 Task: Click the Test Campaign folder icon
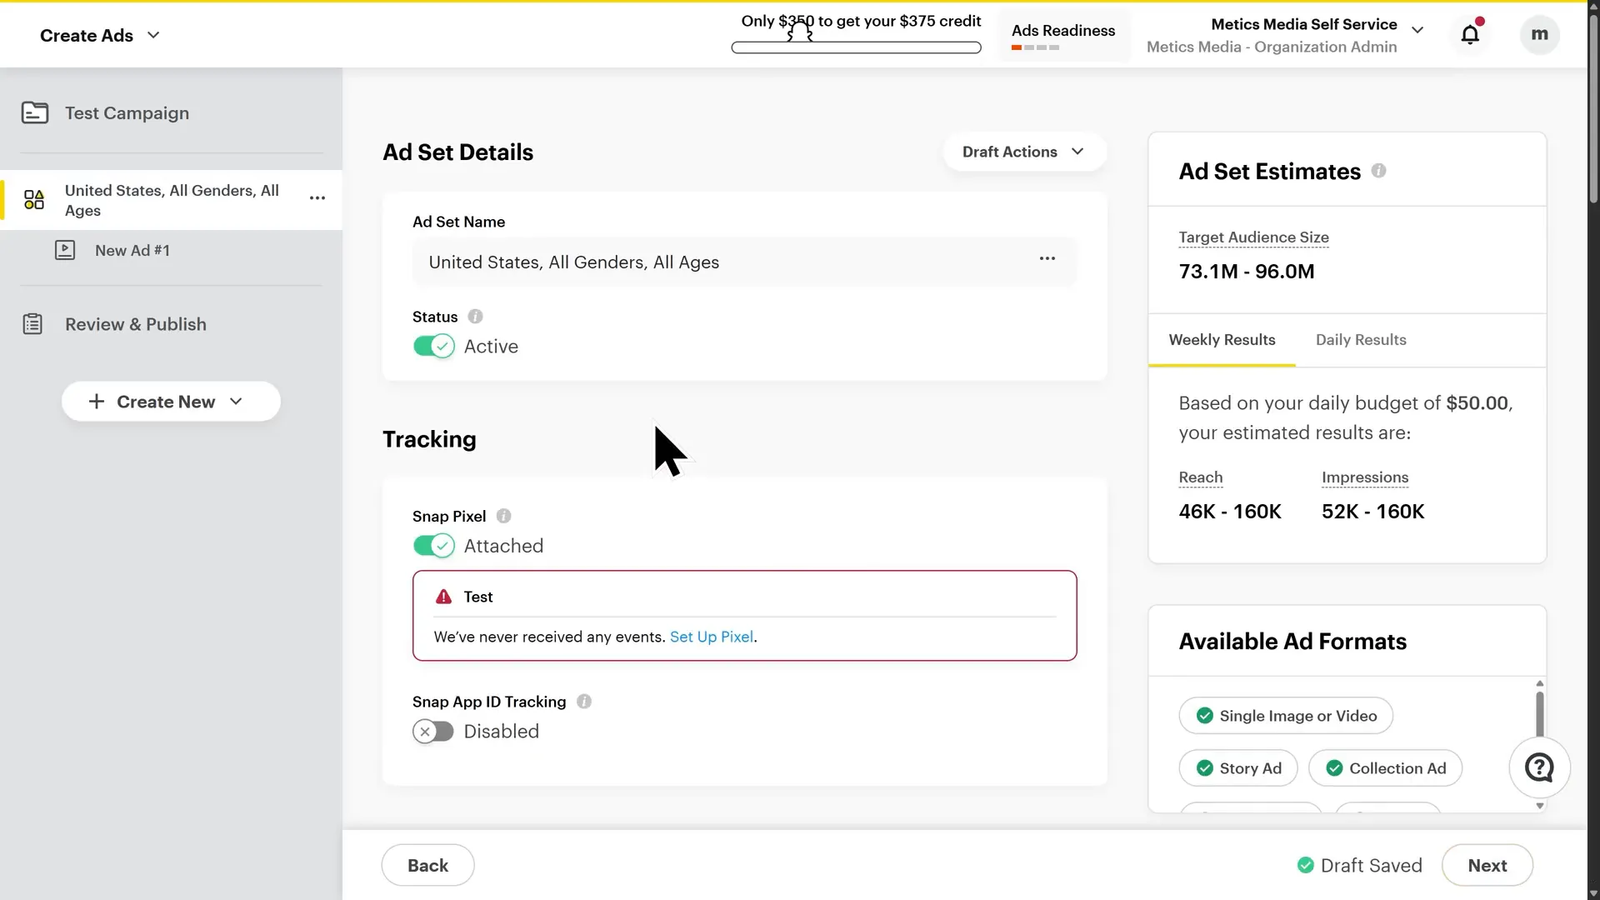[x=35, y=113]
